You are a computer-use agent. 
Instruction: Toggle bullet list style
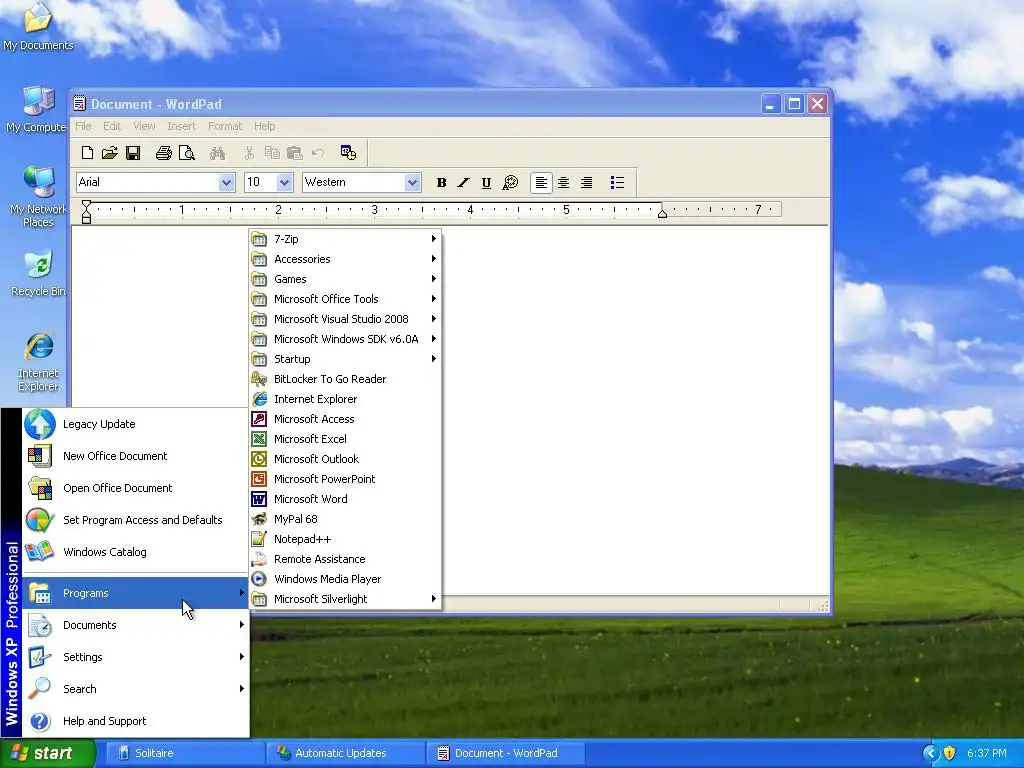coord(617,183)
